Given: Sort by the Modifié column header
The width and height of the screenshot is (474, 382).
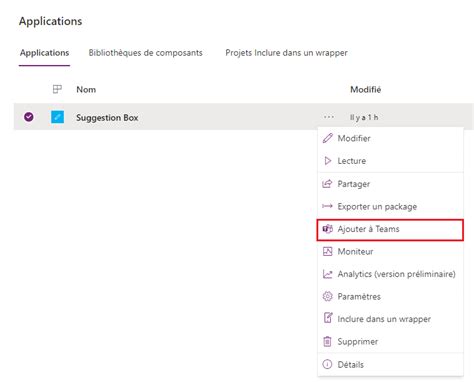Looking at the screenshot, I should (x=365, y=89).
